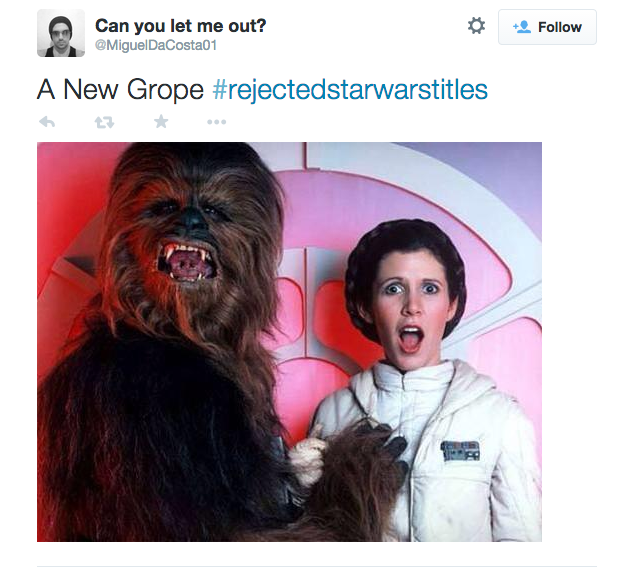
Task: Open the #rejectedstarwarstitles hashtag
Action: tap(350, 90)
